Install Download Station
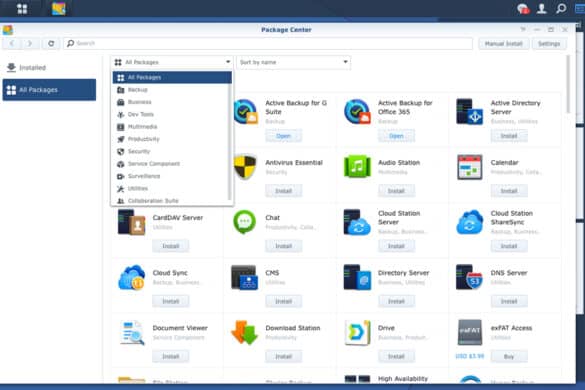This screenshot has height=390, width=585. (x=284, y=357)
